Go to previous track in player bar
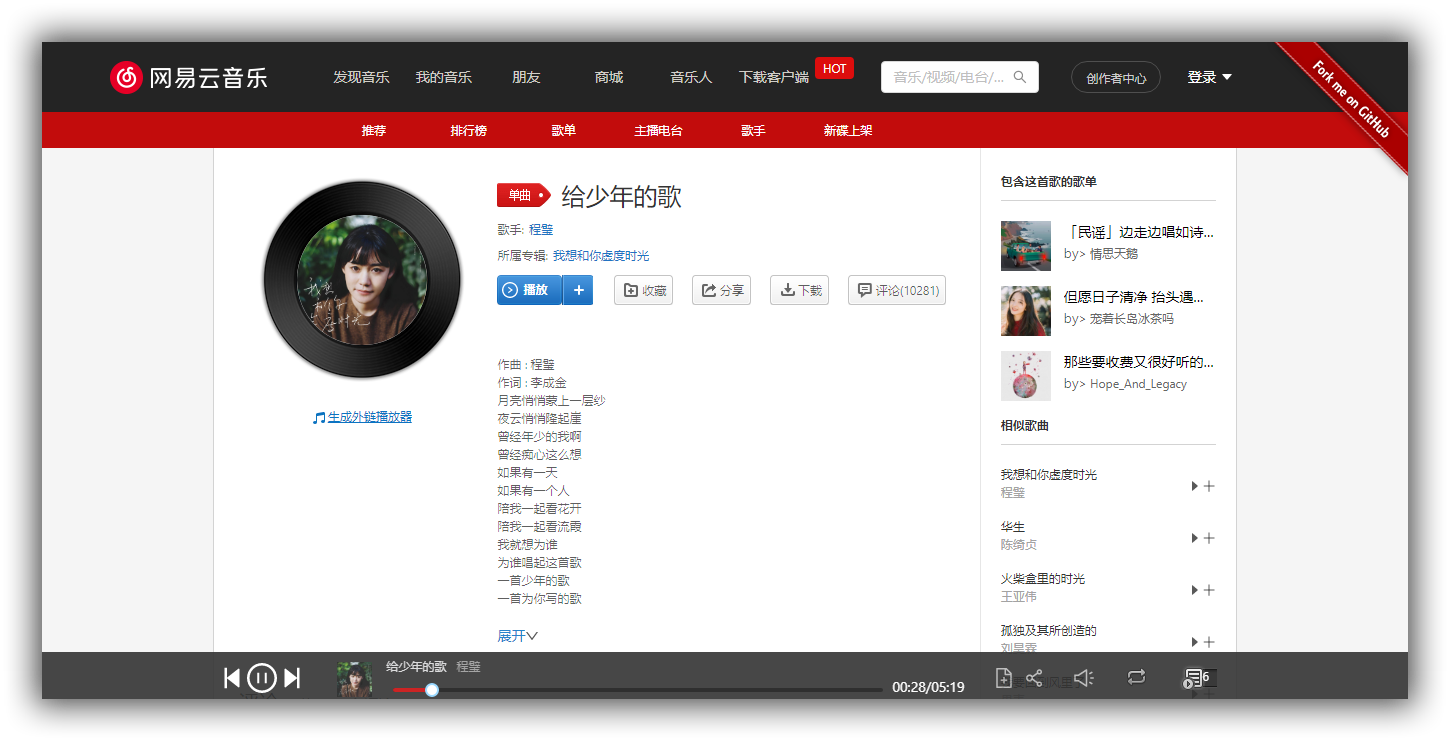 coord(232,678)
